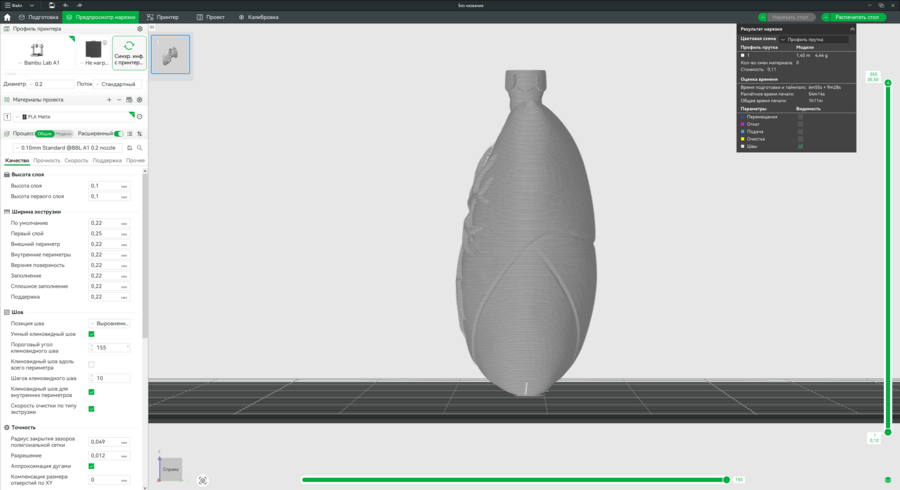Click the horizontal move slider handle
The image size is (900, 490).
[x=726, y=480]
